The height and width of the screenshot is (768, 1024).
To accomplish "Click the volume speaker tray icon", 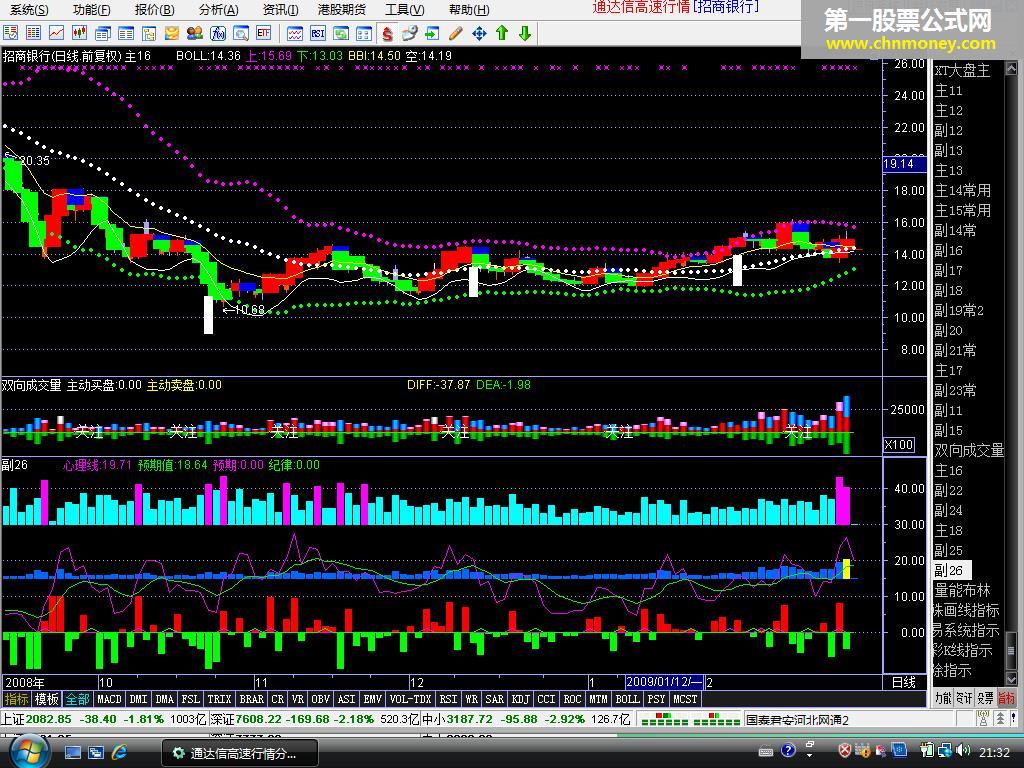I will pyautogui.click(x=963, y=750).
